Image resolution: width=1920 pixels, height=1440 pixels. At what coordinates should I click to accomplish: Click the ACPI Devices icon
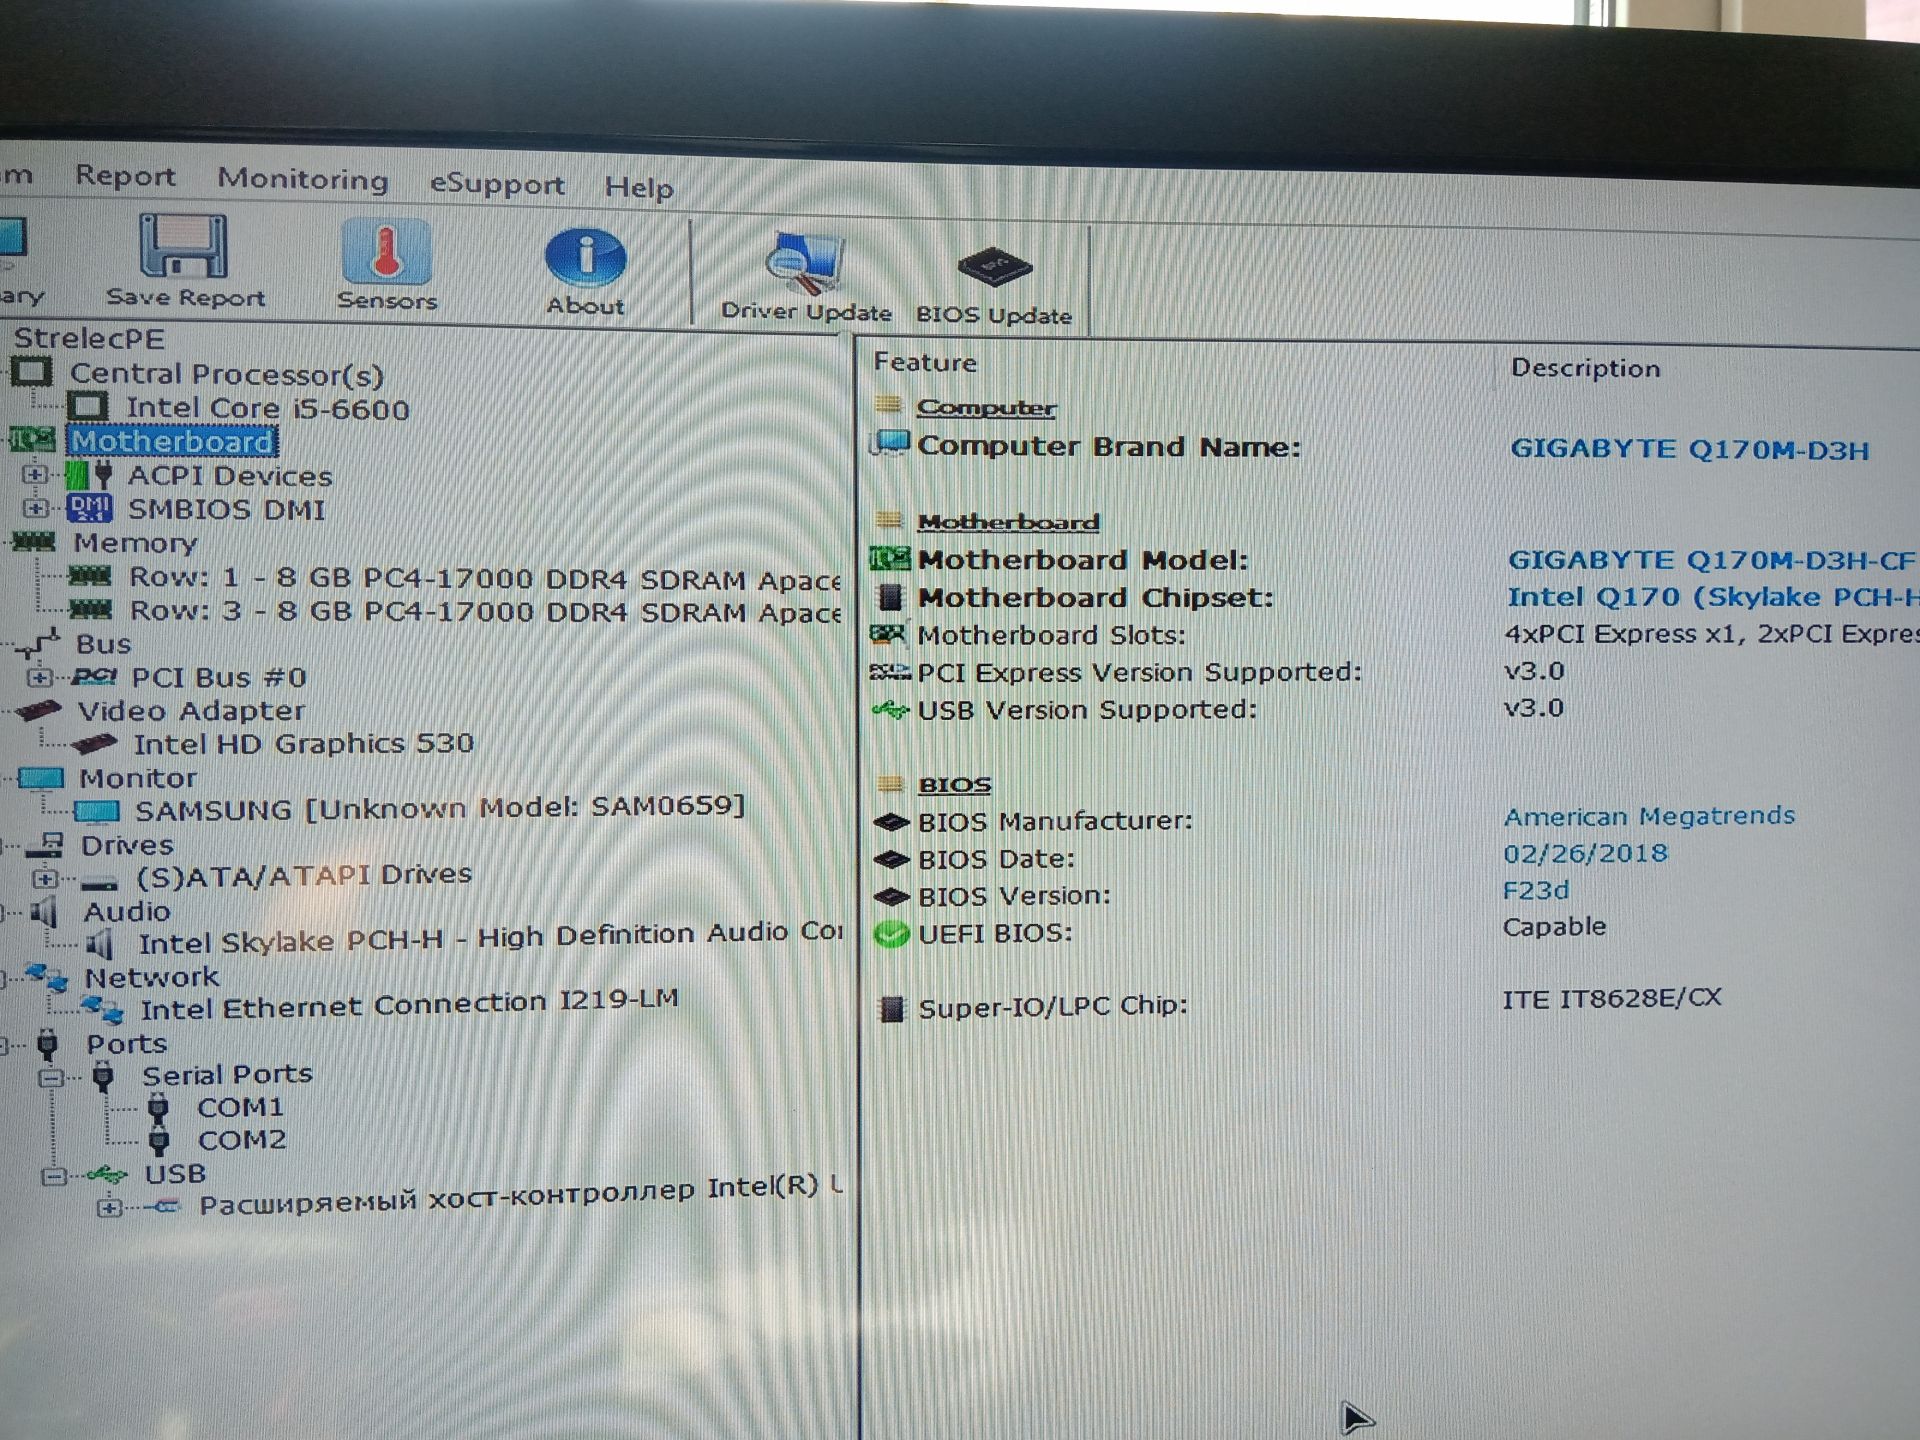[90, 474]
